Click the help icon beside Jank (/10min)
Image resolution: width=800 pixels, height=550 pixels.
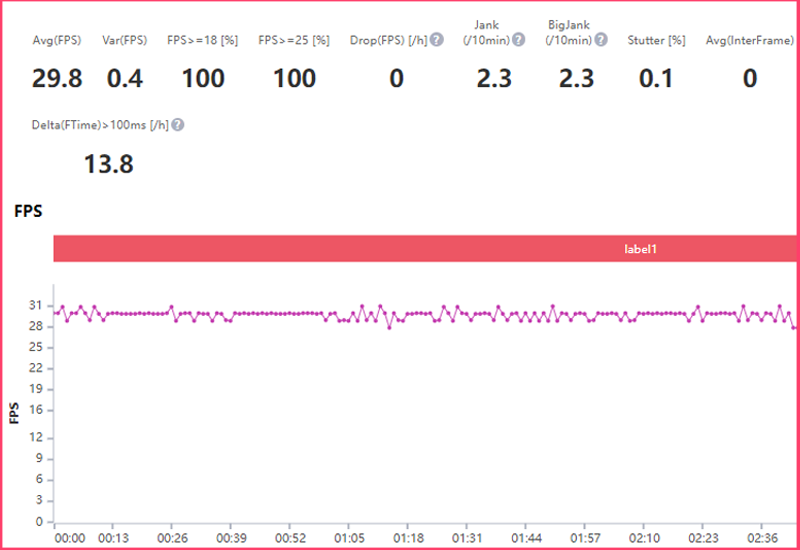pos(518,40)
